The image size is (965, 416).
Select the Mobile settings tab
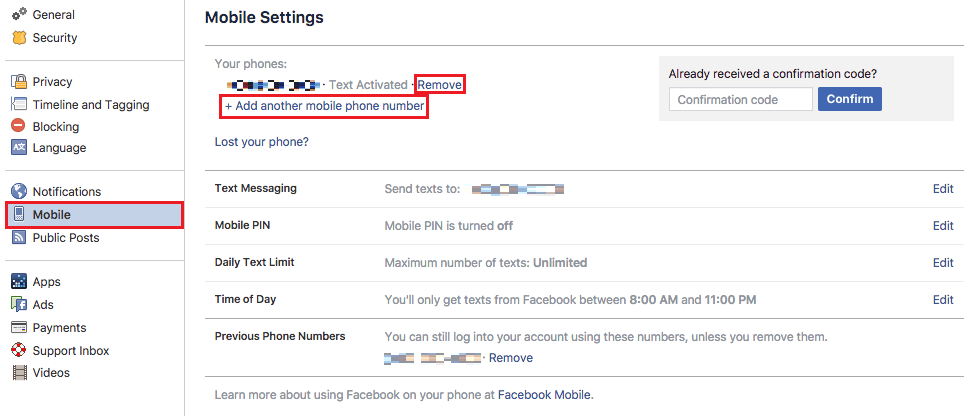pyautogui.click(x=51, y=215)
